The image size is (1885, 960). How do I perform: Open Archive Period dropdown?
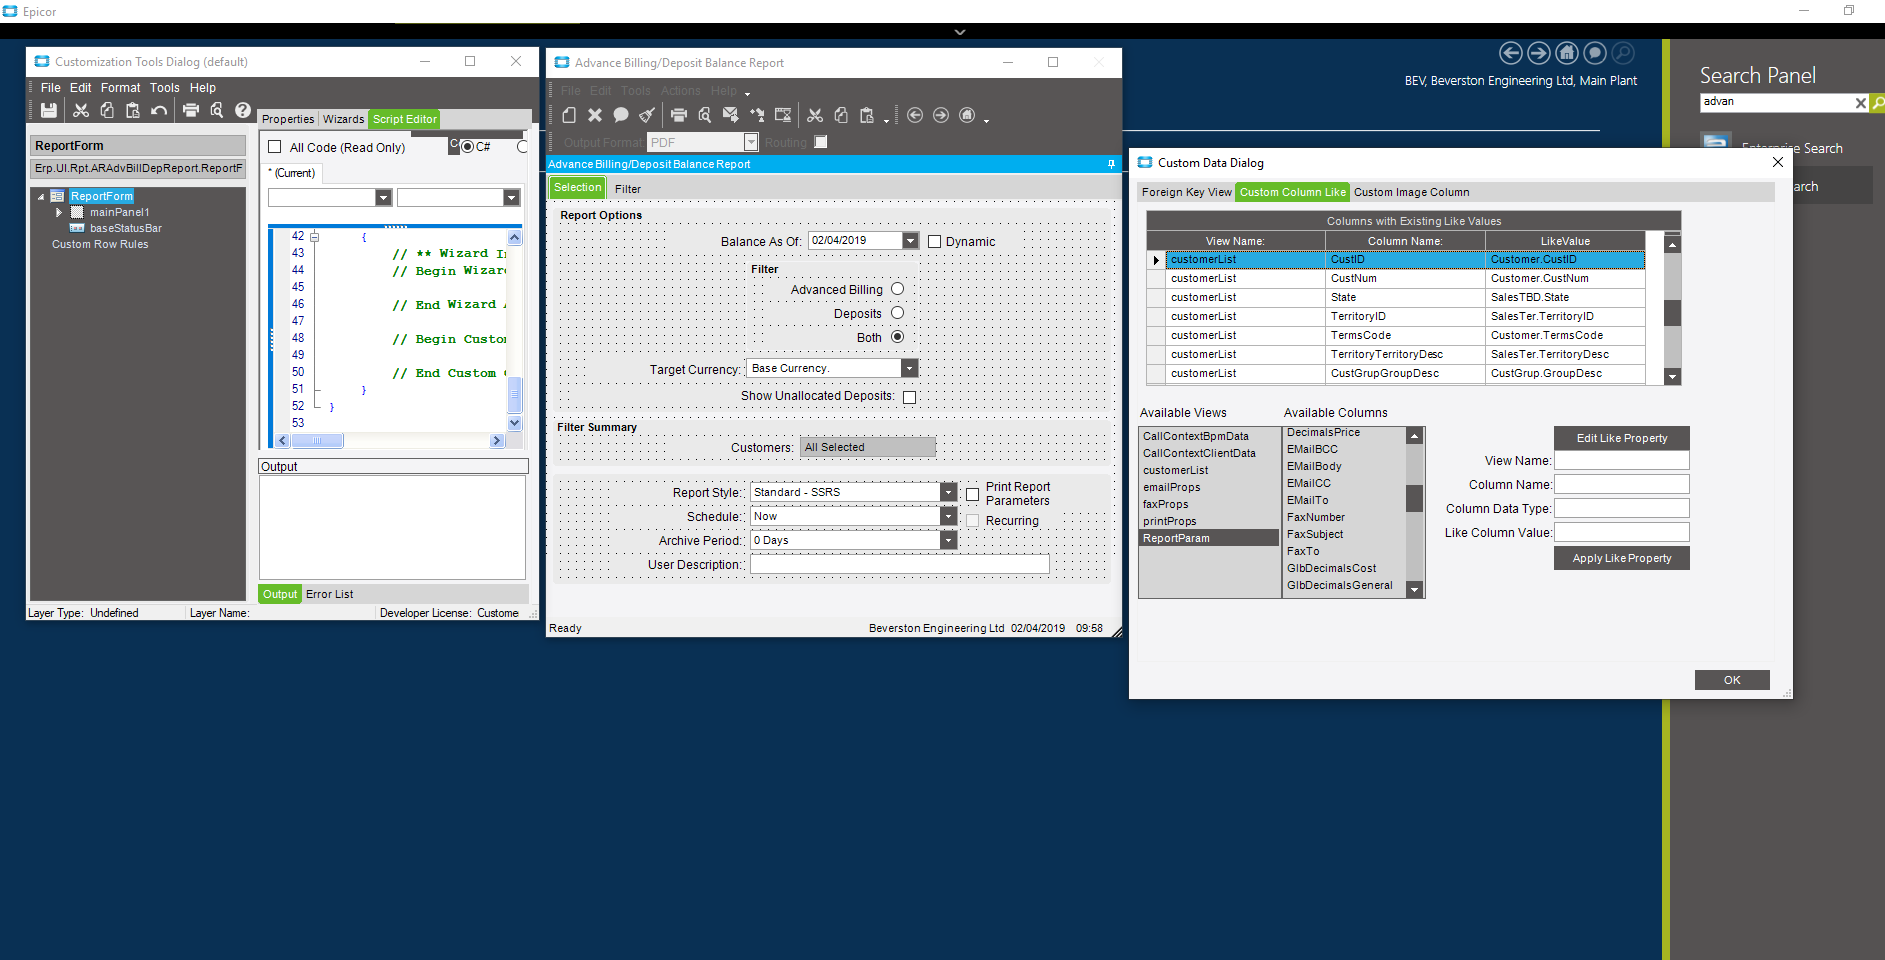(x=948, y=540)
